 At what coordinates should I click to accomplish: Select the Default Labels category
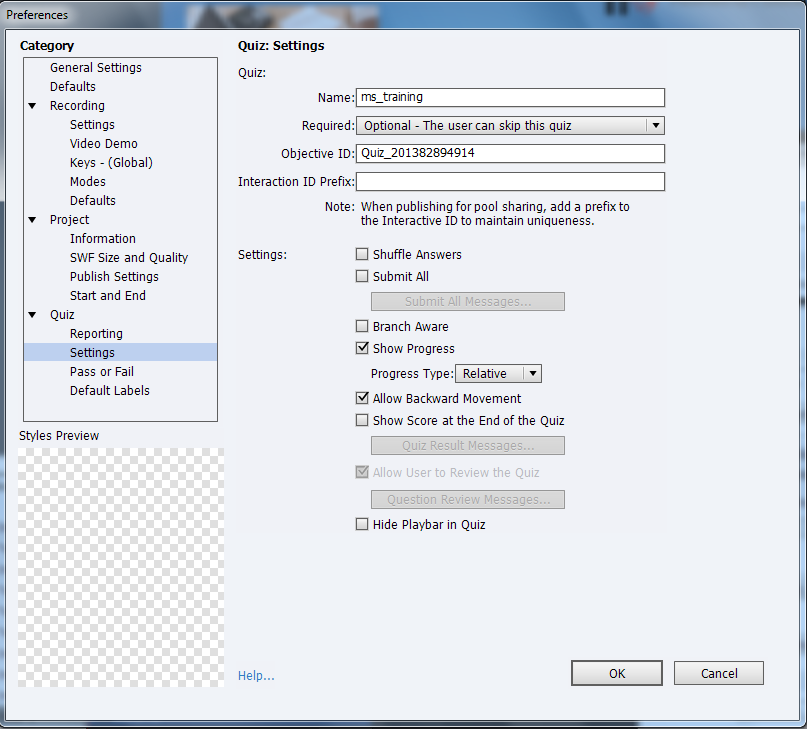110,390
